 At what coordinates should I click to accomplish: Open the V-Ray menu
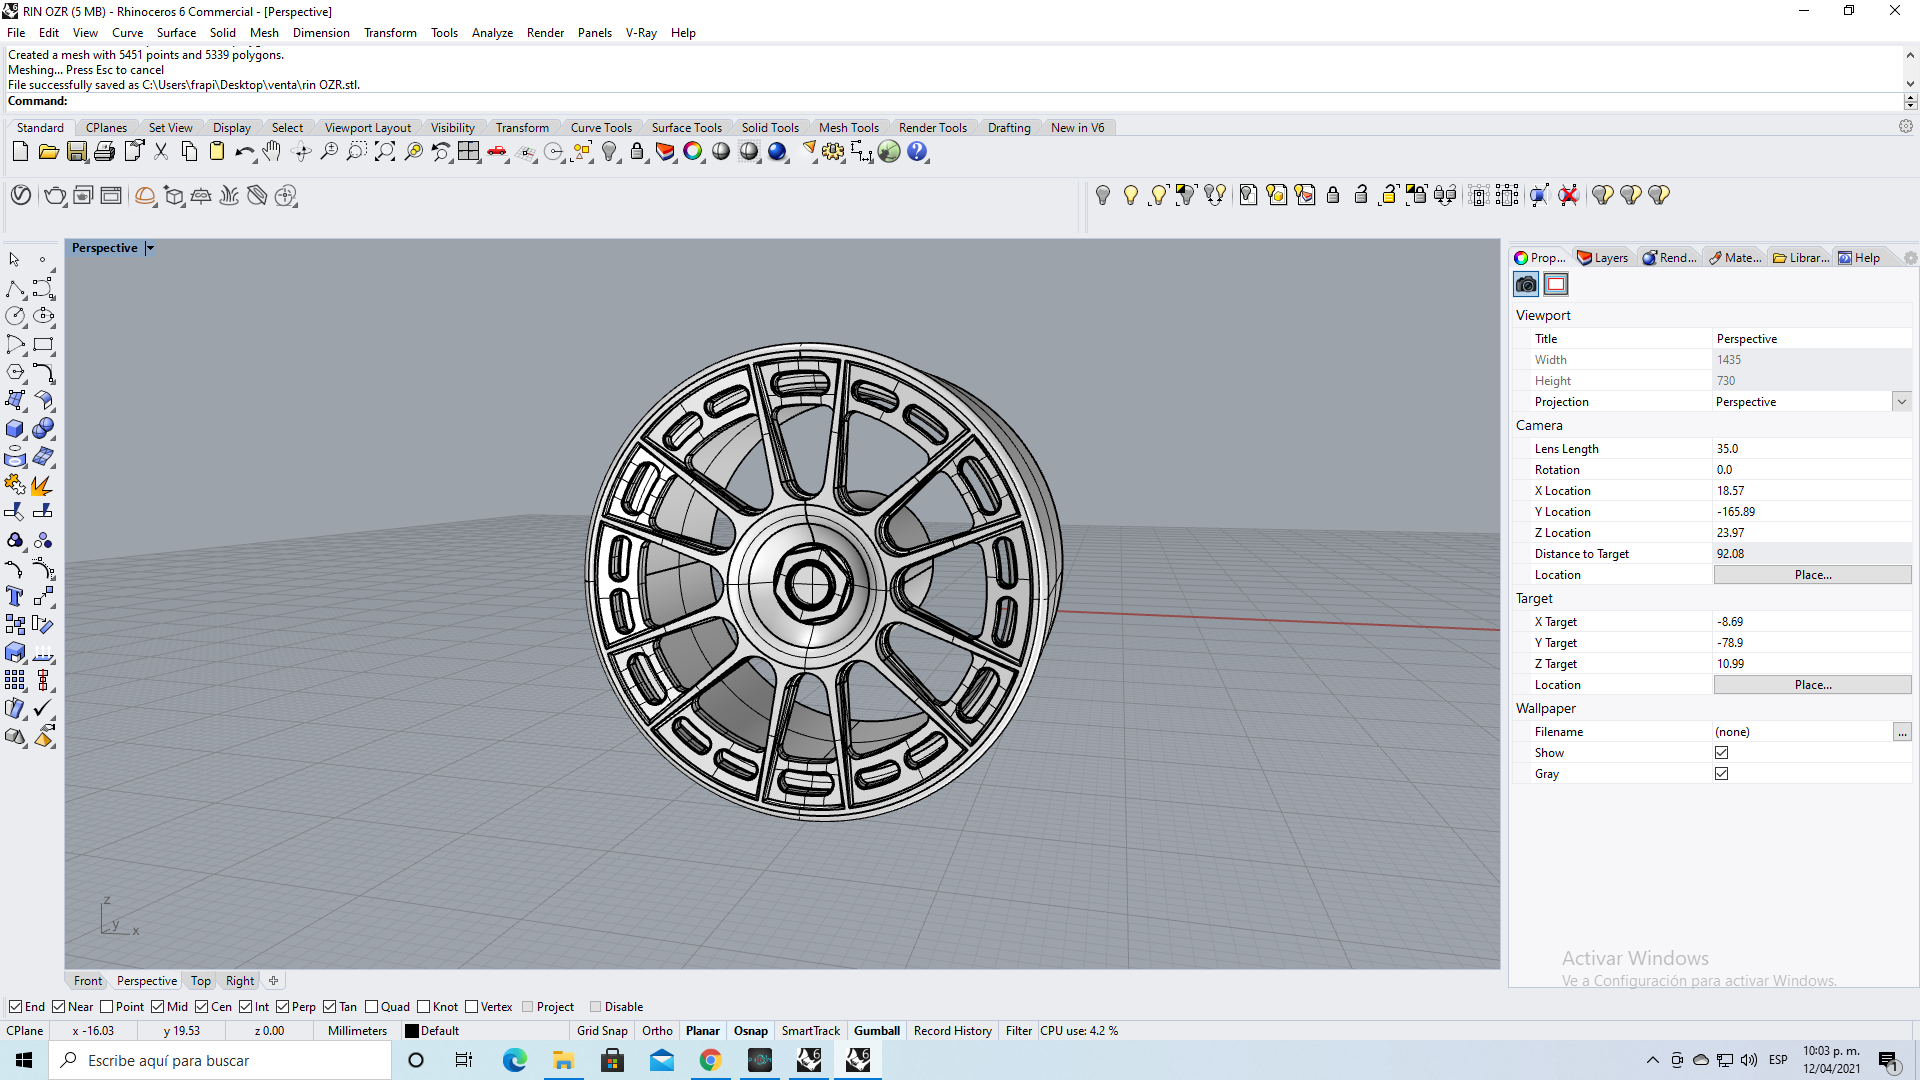(641, 33)
